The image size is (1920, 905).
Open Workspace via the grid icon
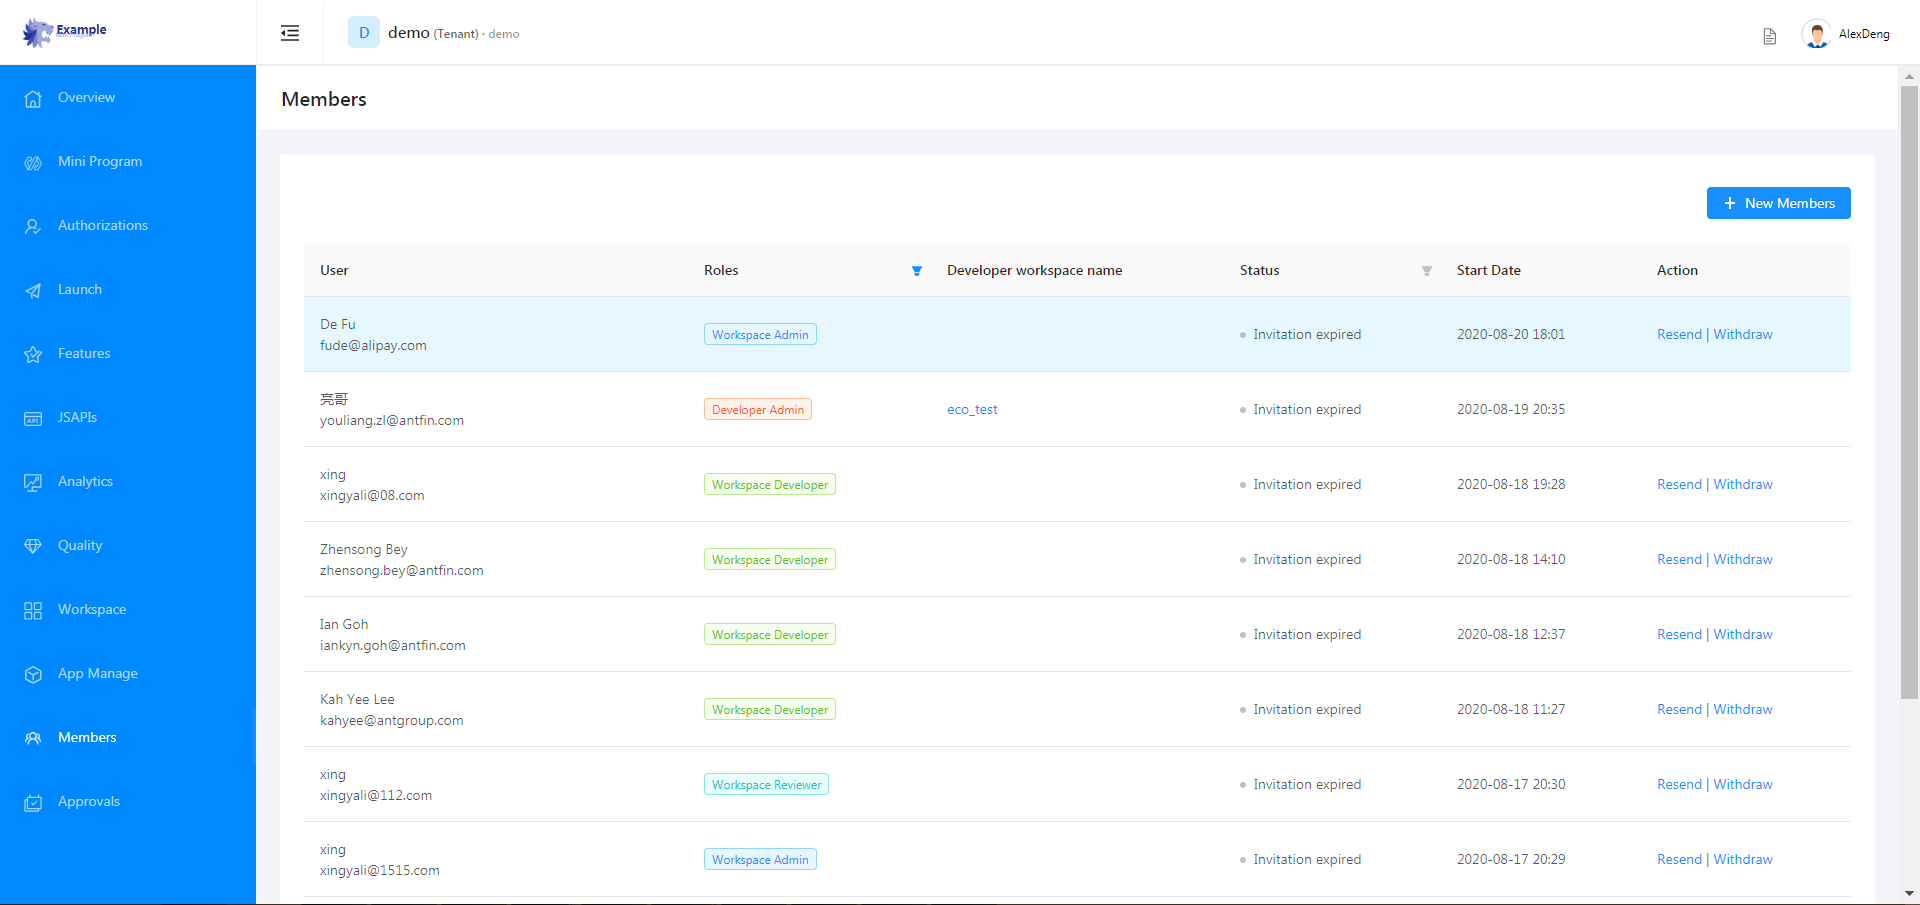[x=33, y=609]
